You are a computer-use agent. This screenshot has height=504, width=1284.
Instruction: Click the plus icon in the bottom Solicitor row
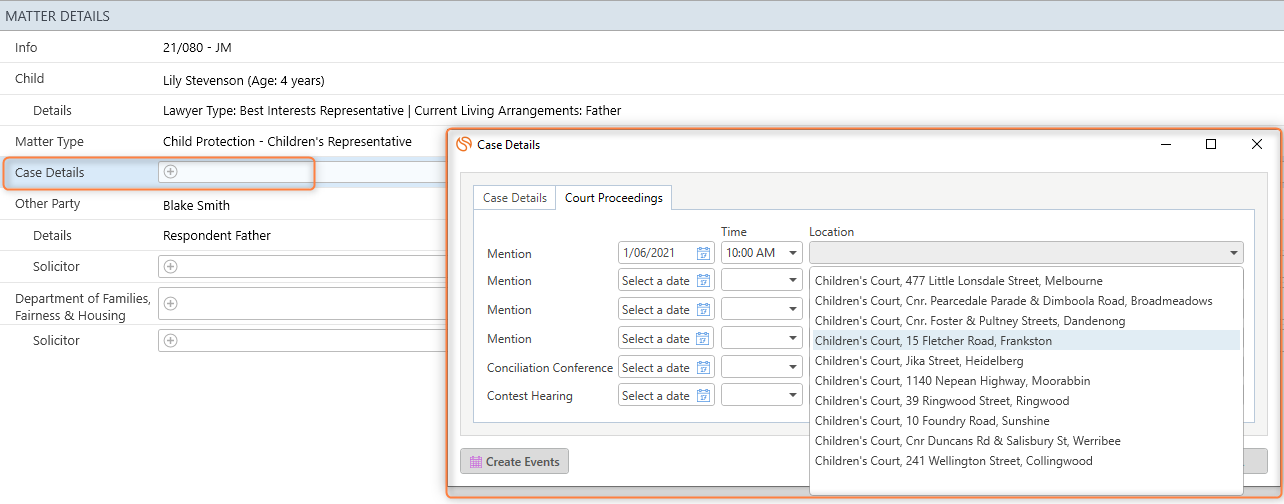point(170,341)
